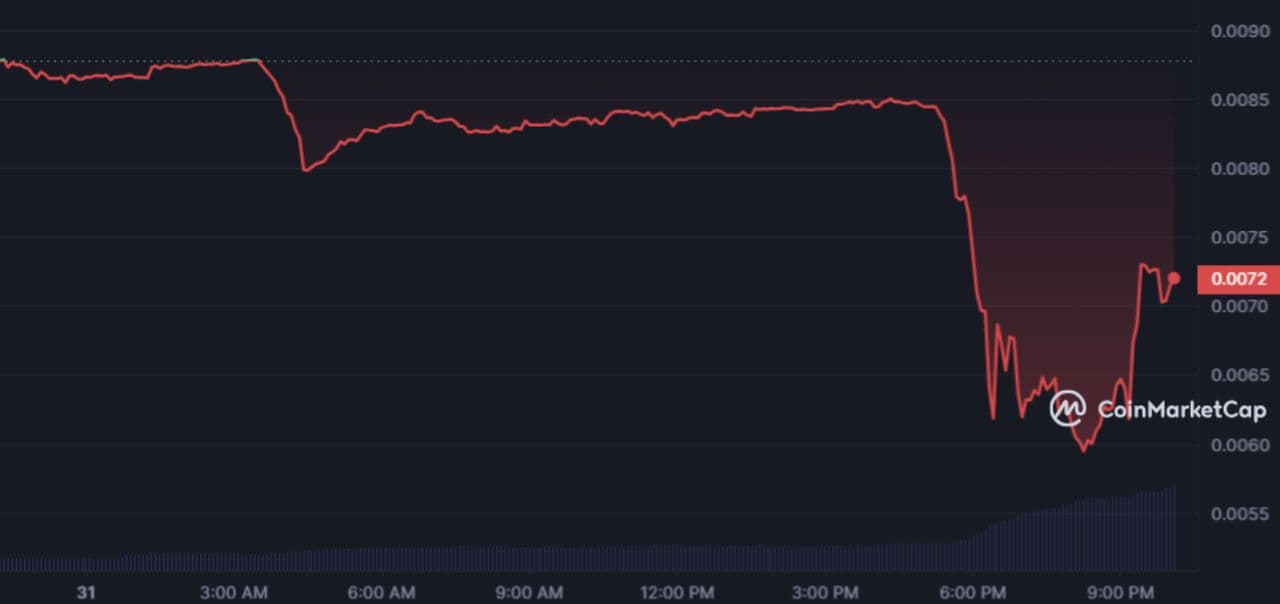The width and height of the screenshot is (1280, 604).
Task: Select the 3:00 PM time axis label
Action: [x=825, y=593]
